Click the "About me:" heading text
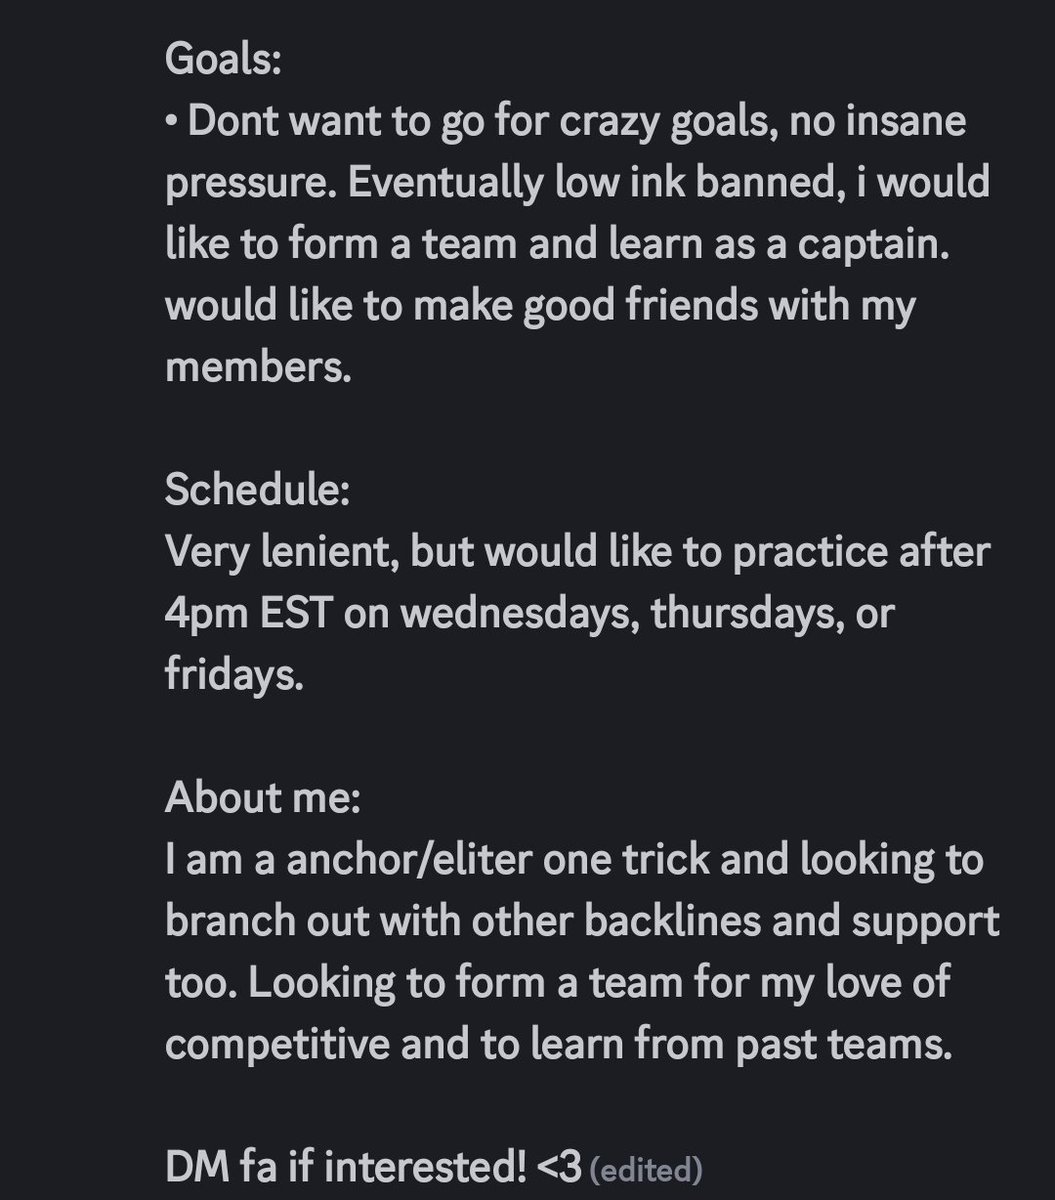Screen dimensions: 1055x1200 pos(263,797)
